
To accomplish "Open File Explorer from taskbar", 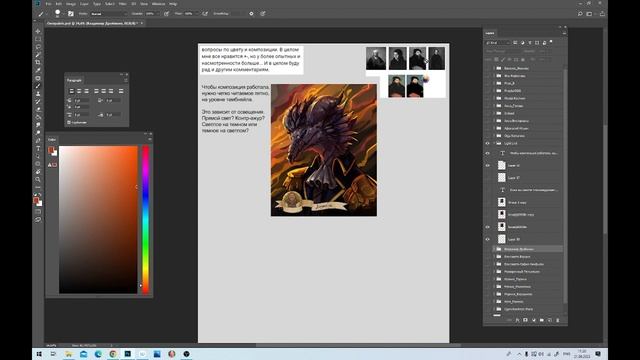I will (69, 354).
